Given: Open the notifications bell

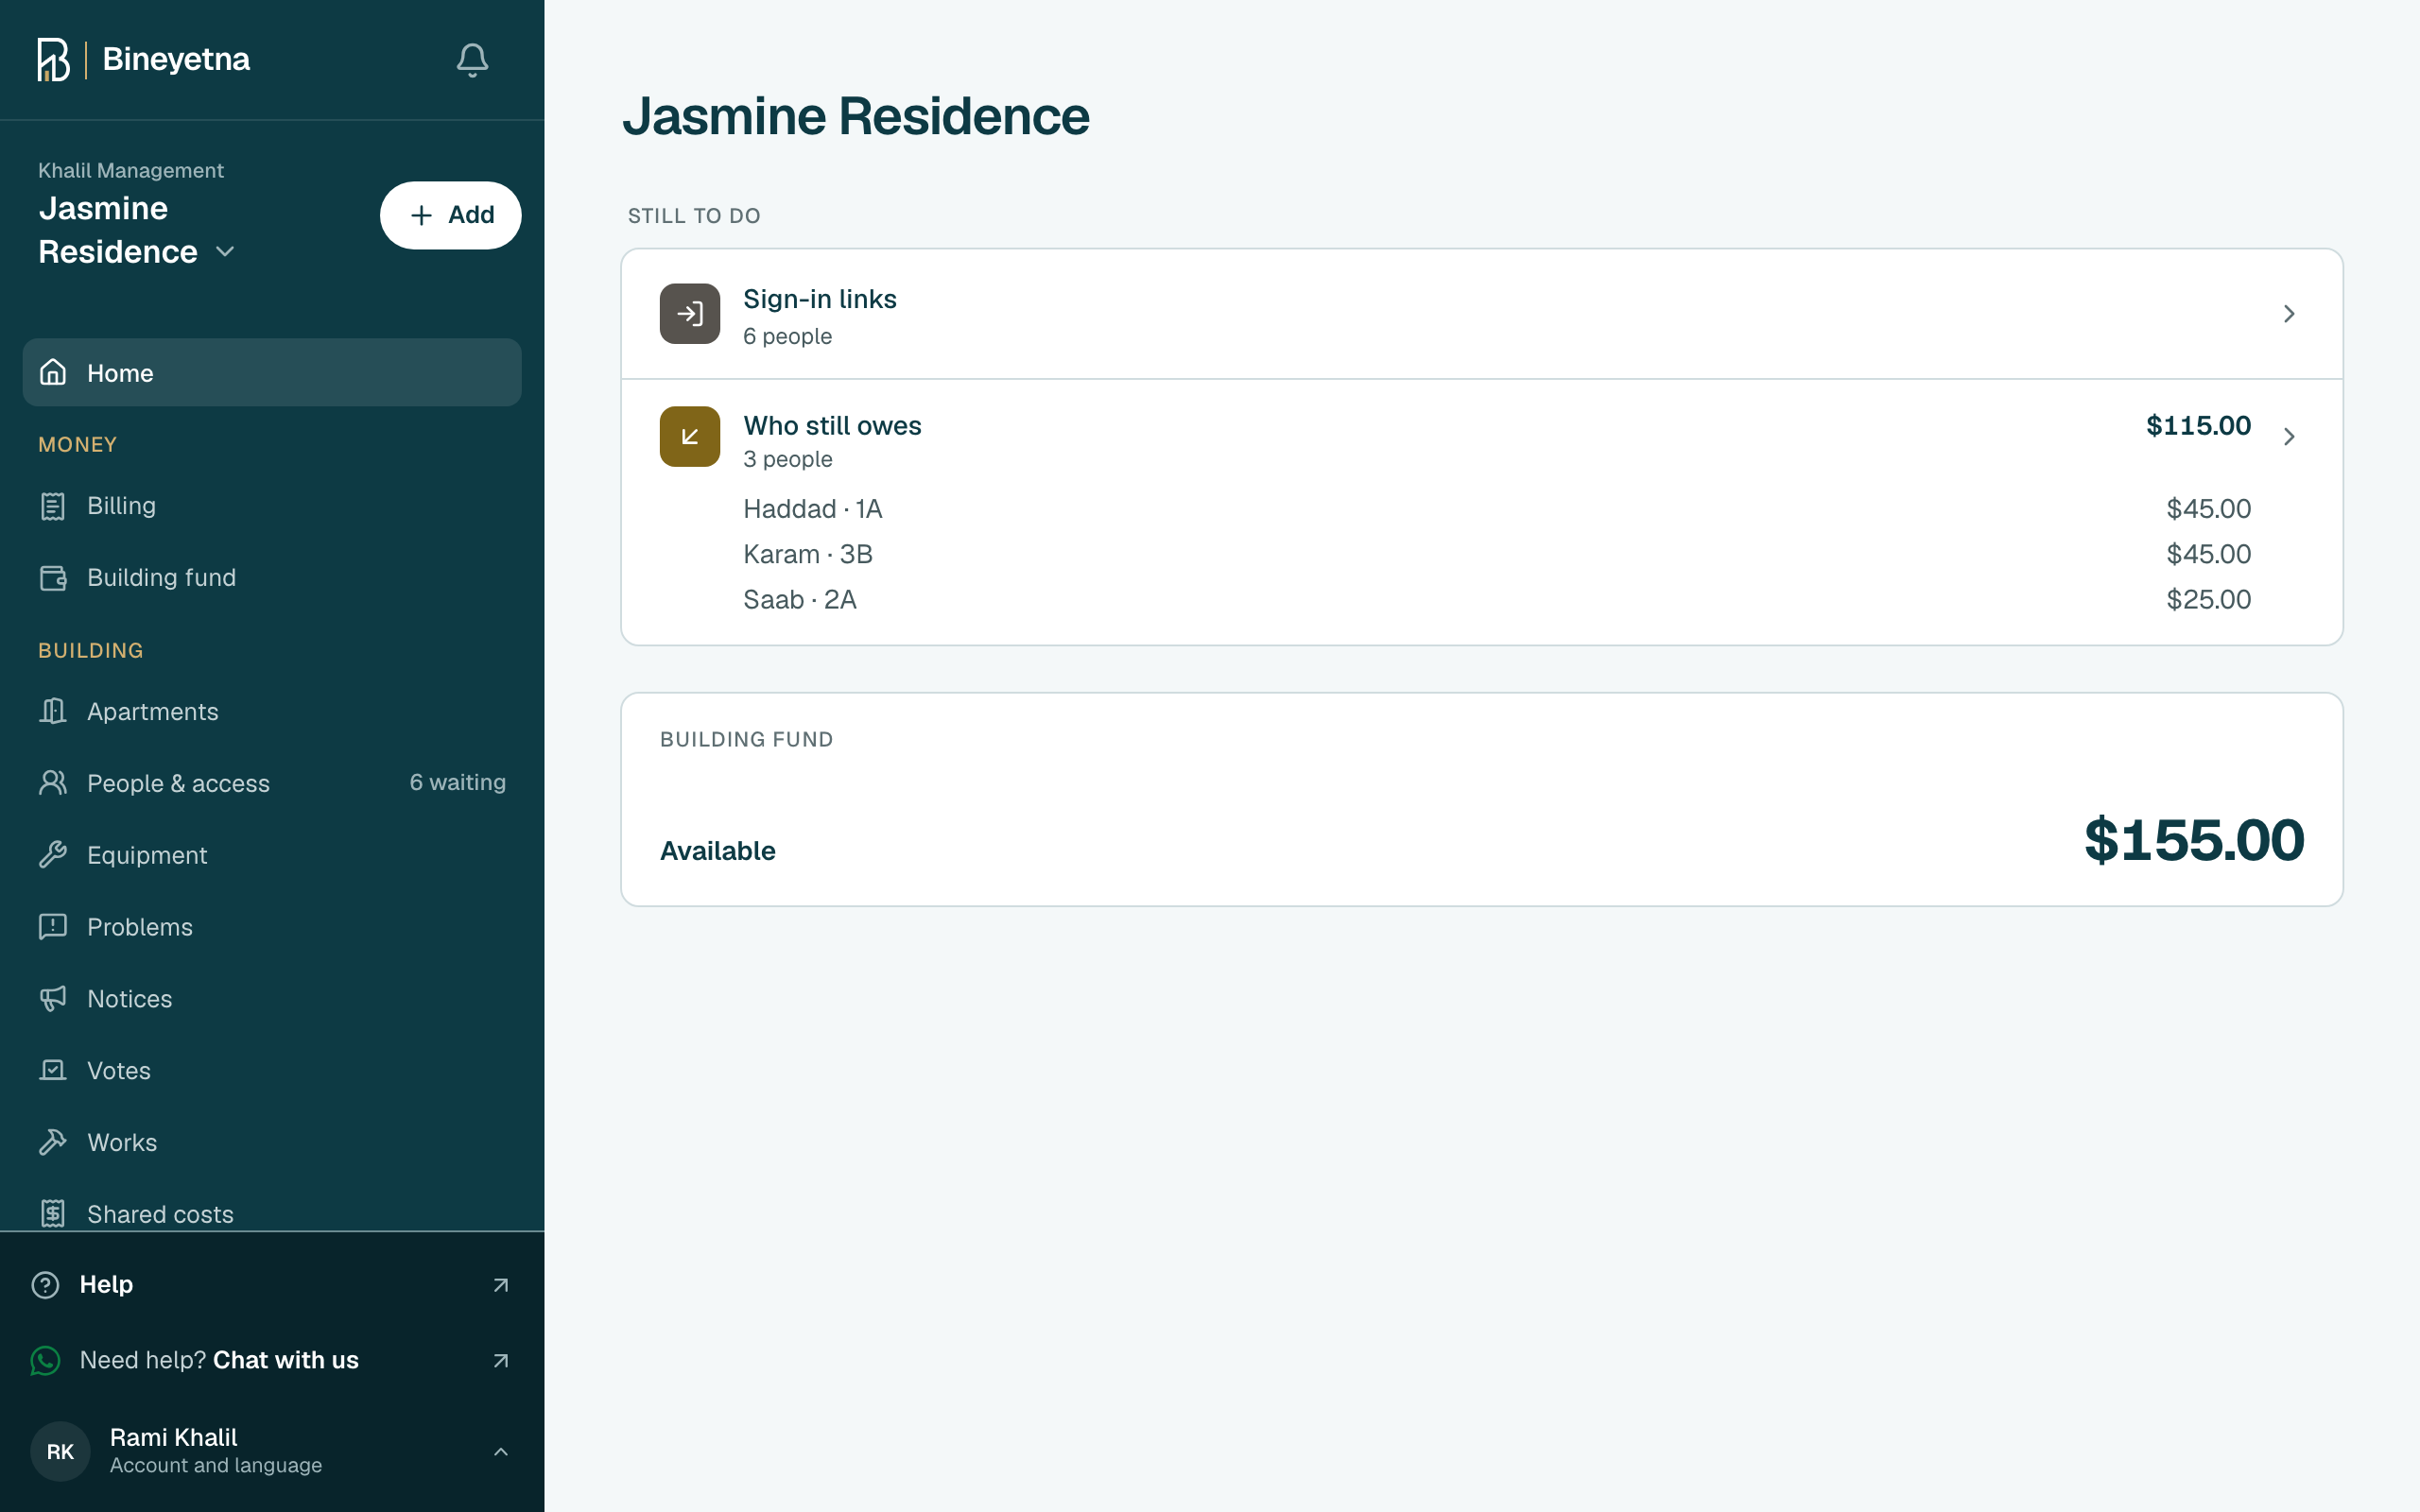Looking at the screenshot, I should point(472,60).
